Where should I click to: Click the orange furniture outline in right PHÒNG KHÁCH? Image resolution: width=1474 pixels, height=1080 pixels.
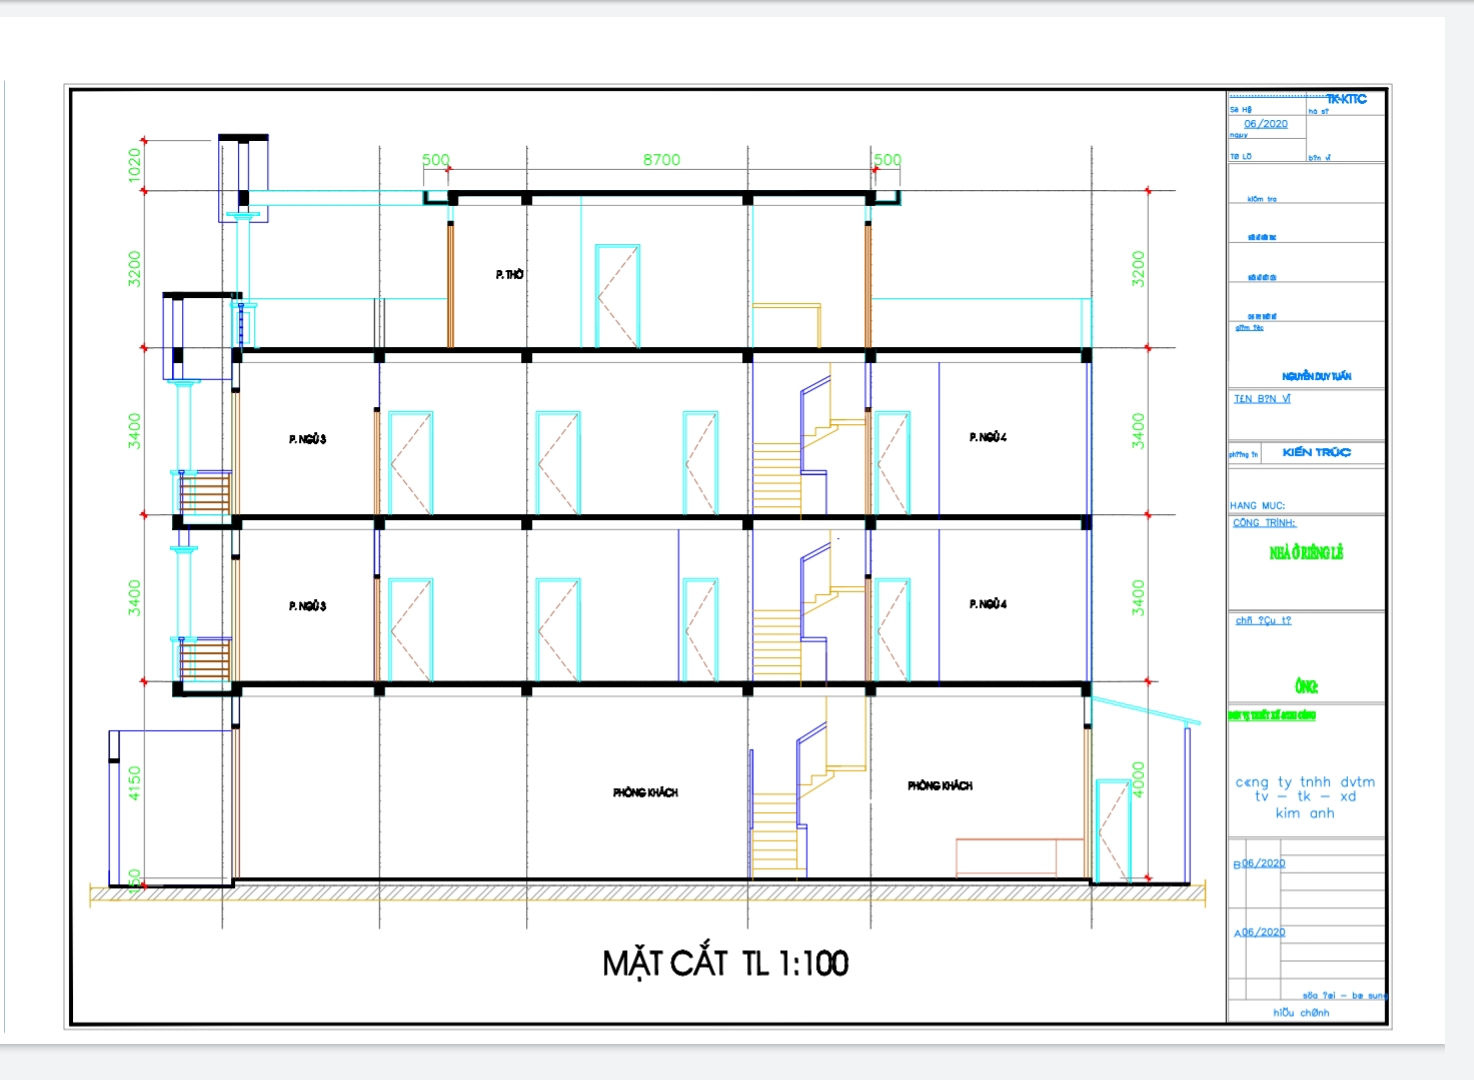(1005, 850)
